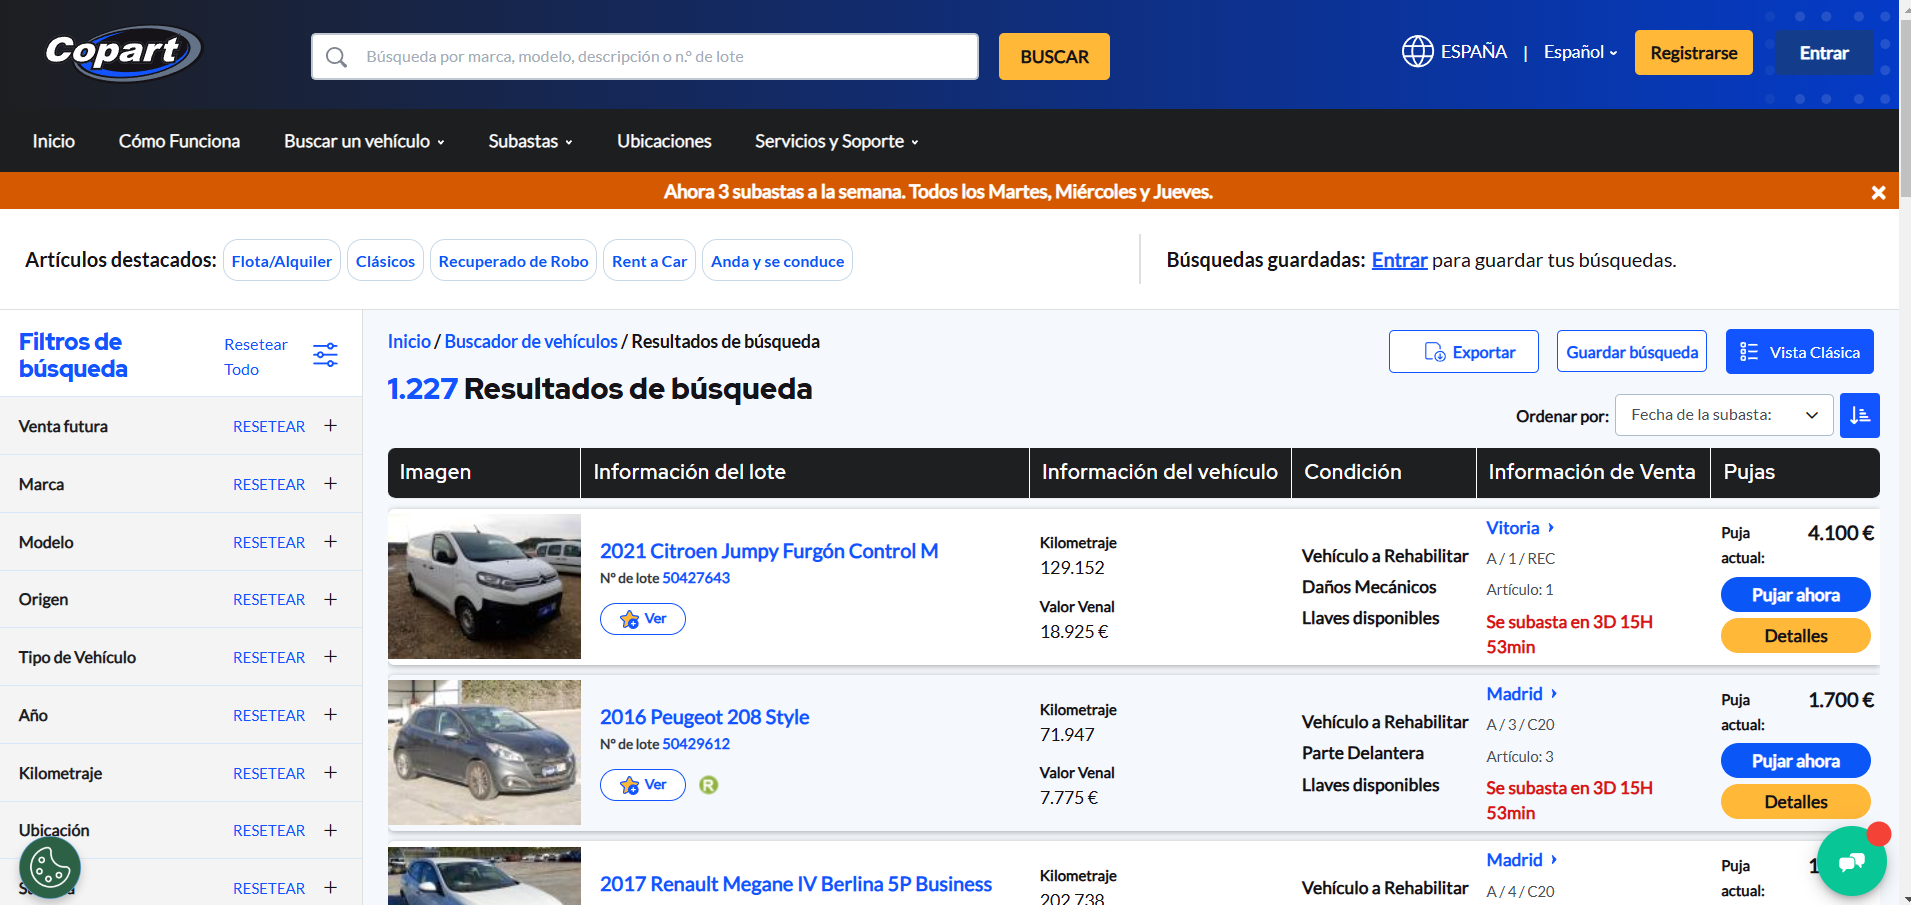Click Pujar ahora for Citroen Jumpy

1795,595
